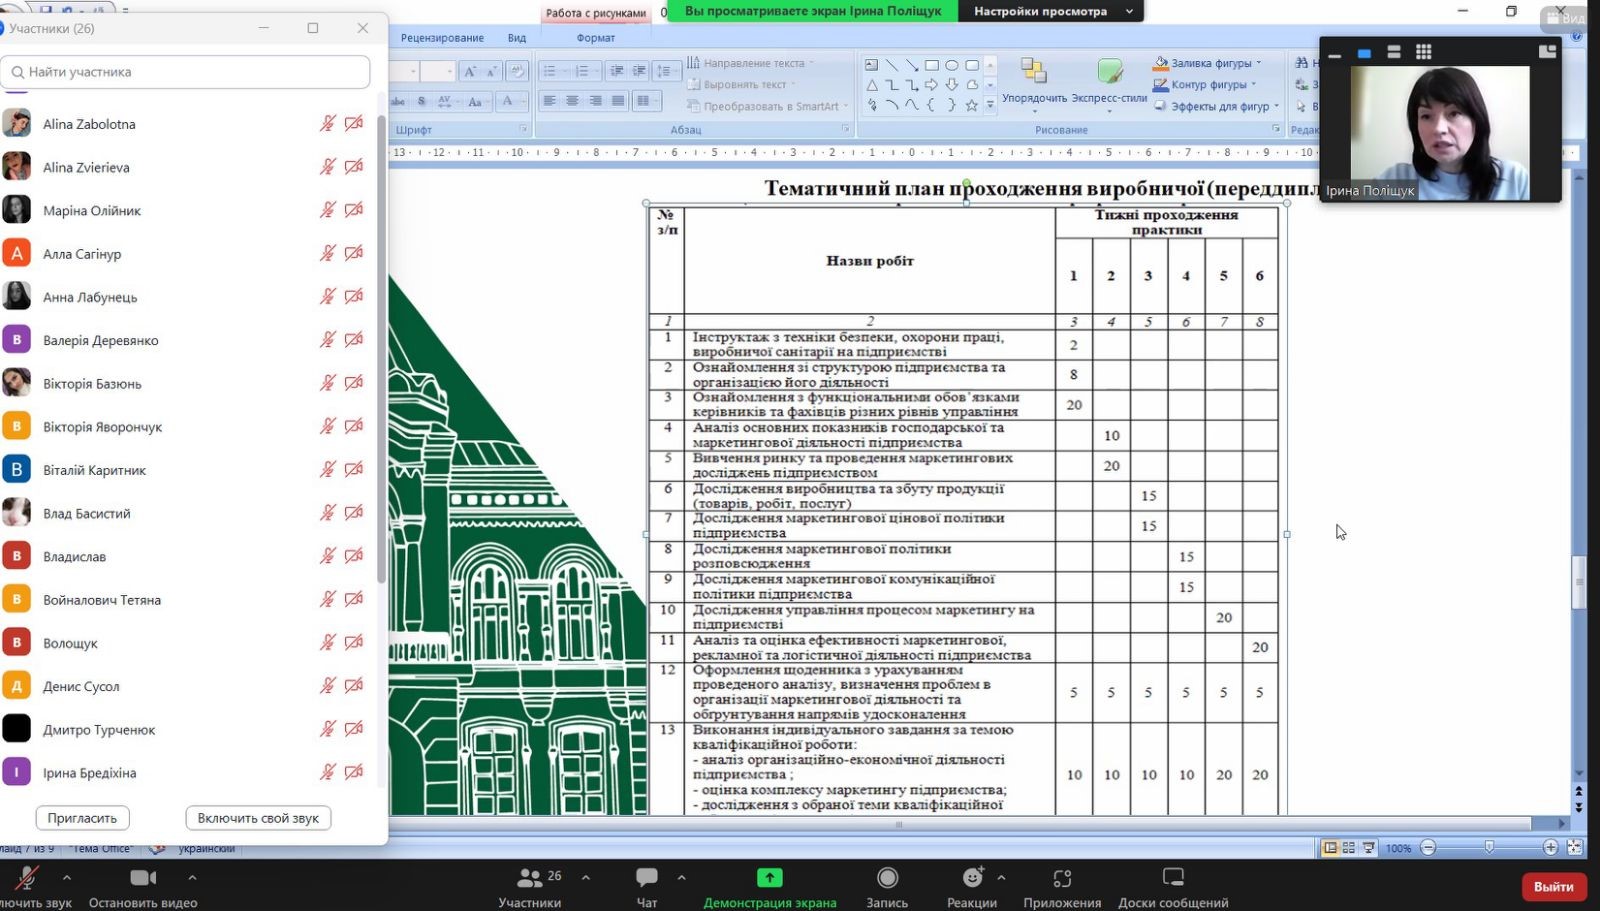Unmute microphone in Zoom toolbar
Image resolution: width=1600 pixels, height=911 pixels.
[x=27, y=878]
